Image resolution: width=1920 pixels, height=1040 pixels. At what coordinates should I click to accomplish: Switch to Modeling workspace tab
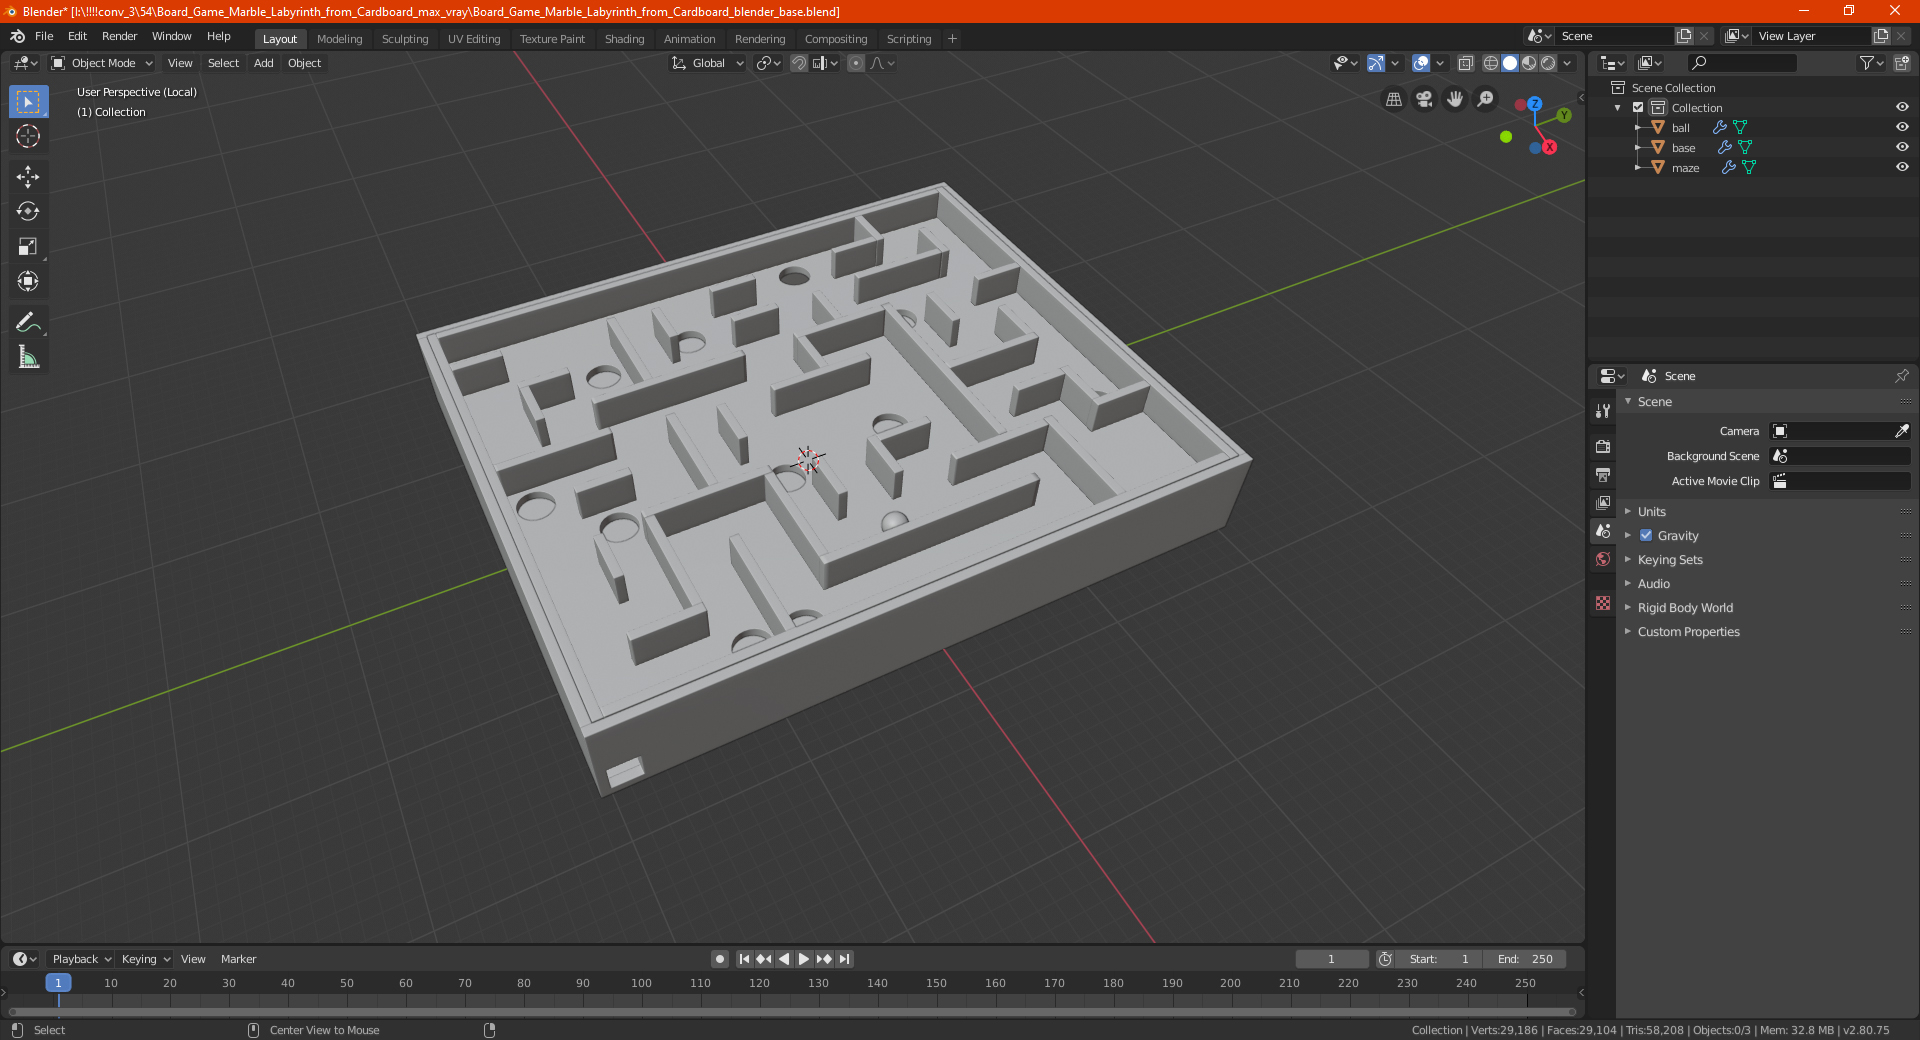339,39
